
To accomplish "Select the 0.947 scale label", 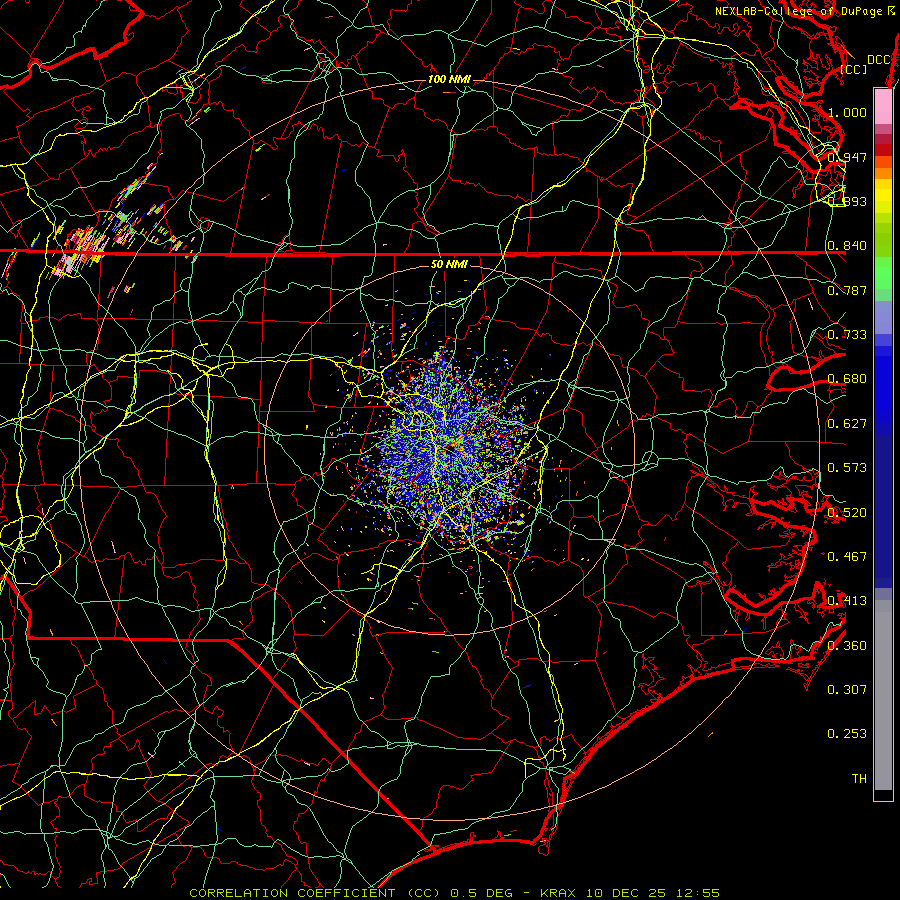I will 847,157.
